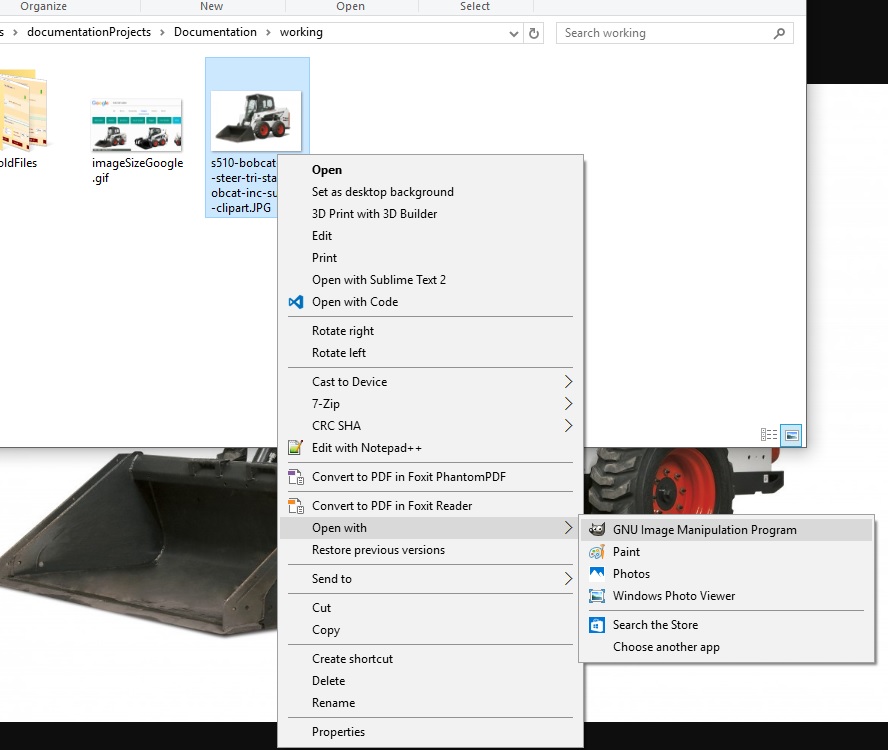Switch to details view icon
Screen dimensions: 888x750
[x=769, y=435]
